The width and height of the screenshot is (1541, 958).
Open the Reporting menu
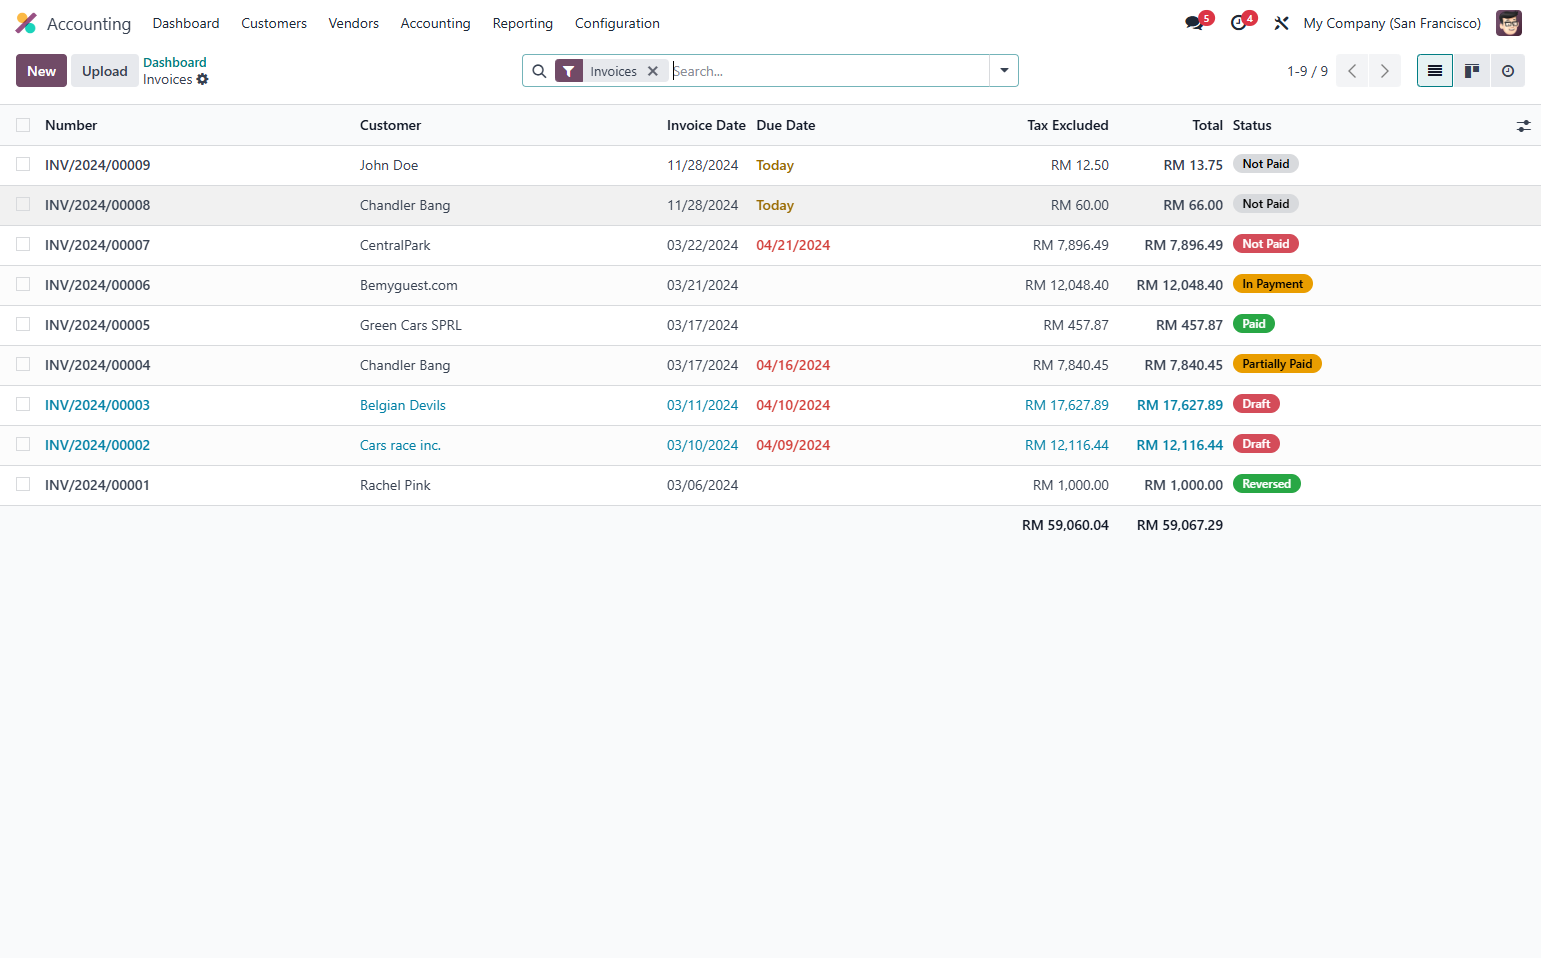pyautogui.click(x=522, y=23)
